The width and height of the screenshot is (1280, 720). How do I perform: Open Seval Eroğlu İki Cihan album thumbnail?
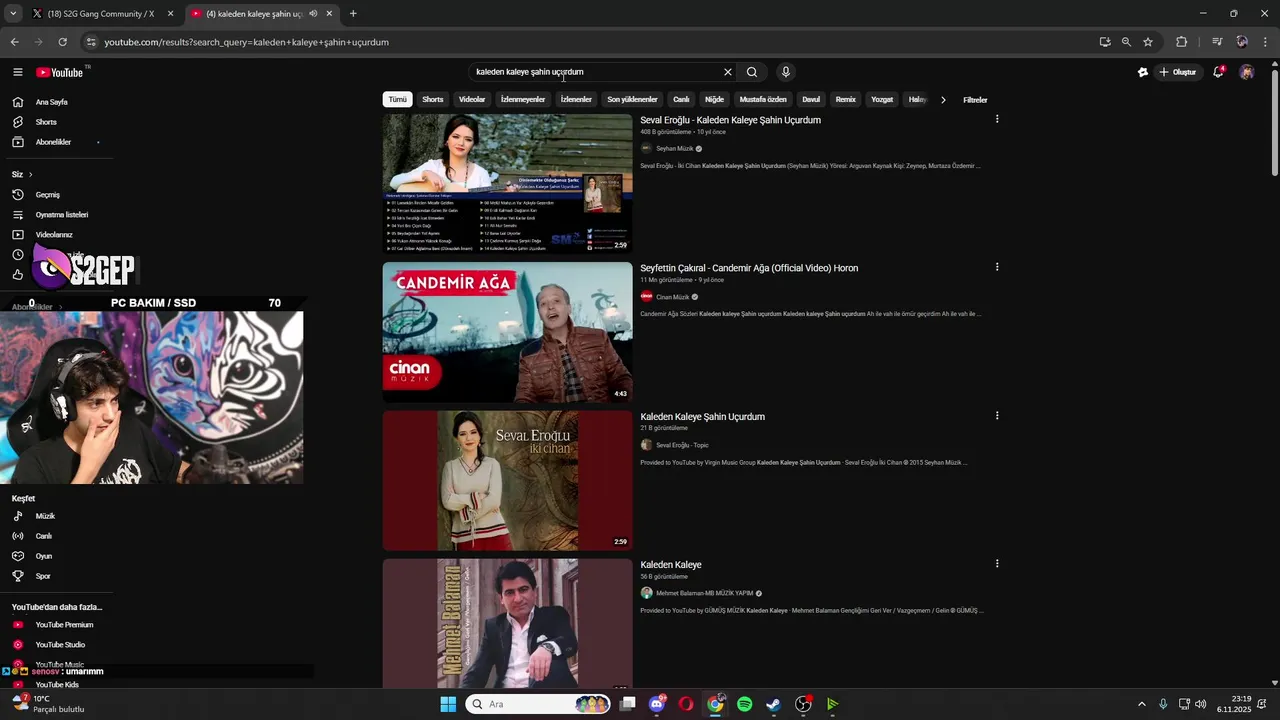507,480
